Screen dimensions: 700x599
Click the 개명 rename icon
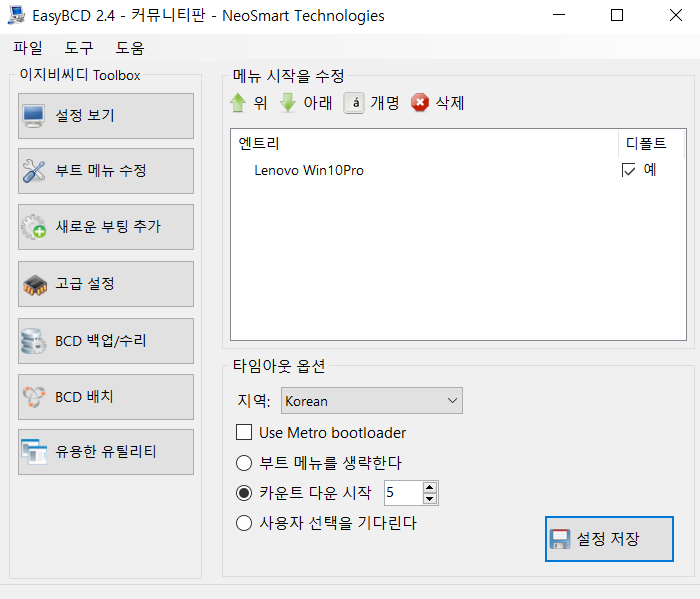point(354,103)
